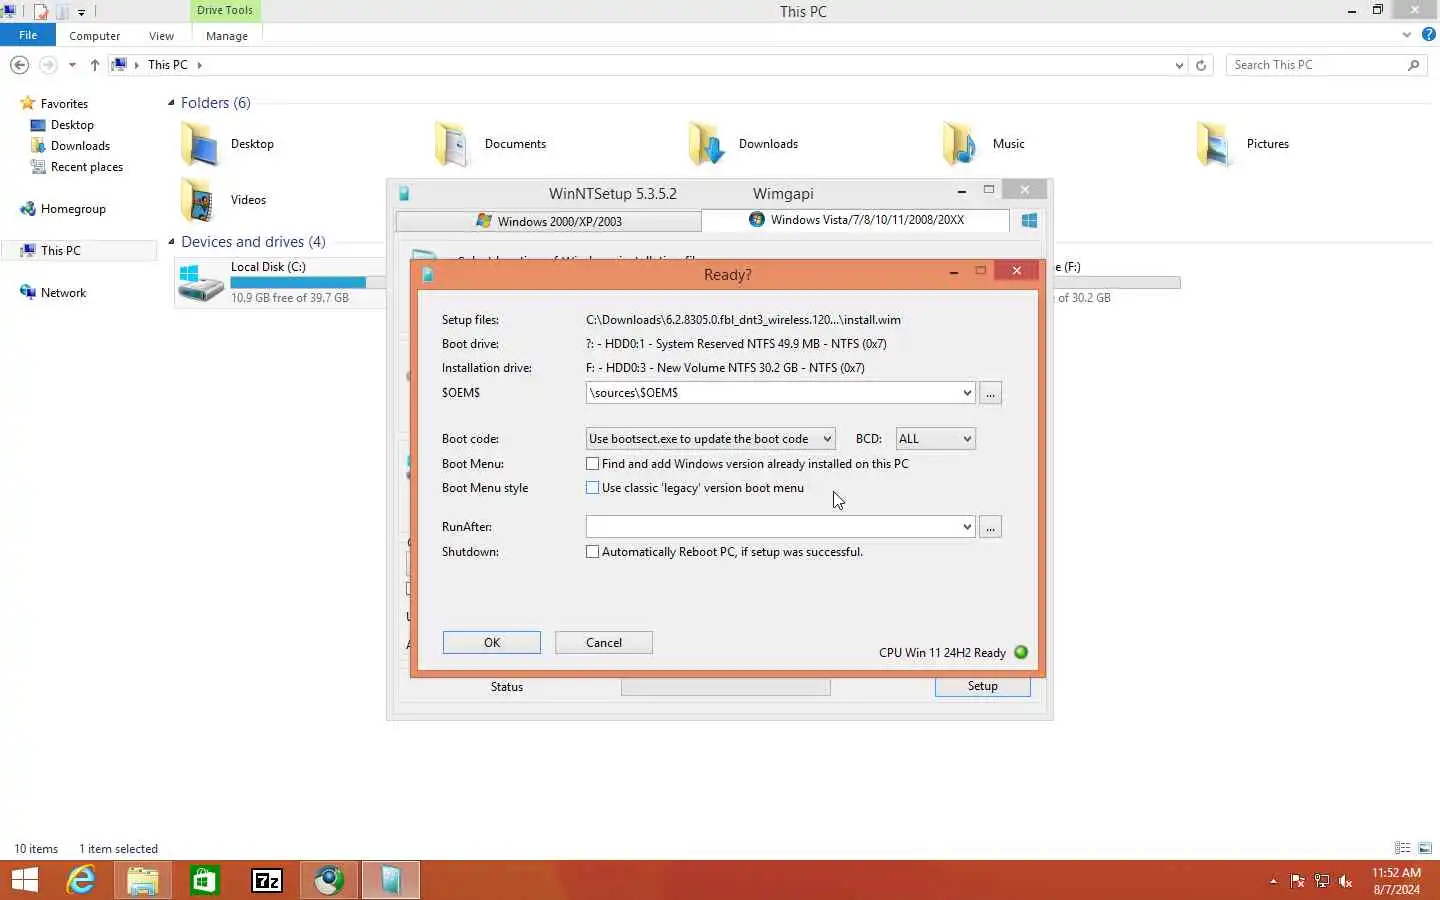Click the muted volume tray icon
The height and width of the screenshot is (900, 1440).
coord(1346,881)
